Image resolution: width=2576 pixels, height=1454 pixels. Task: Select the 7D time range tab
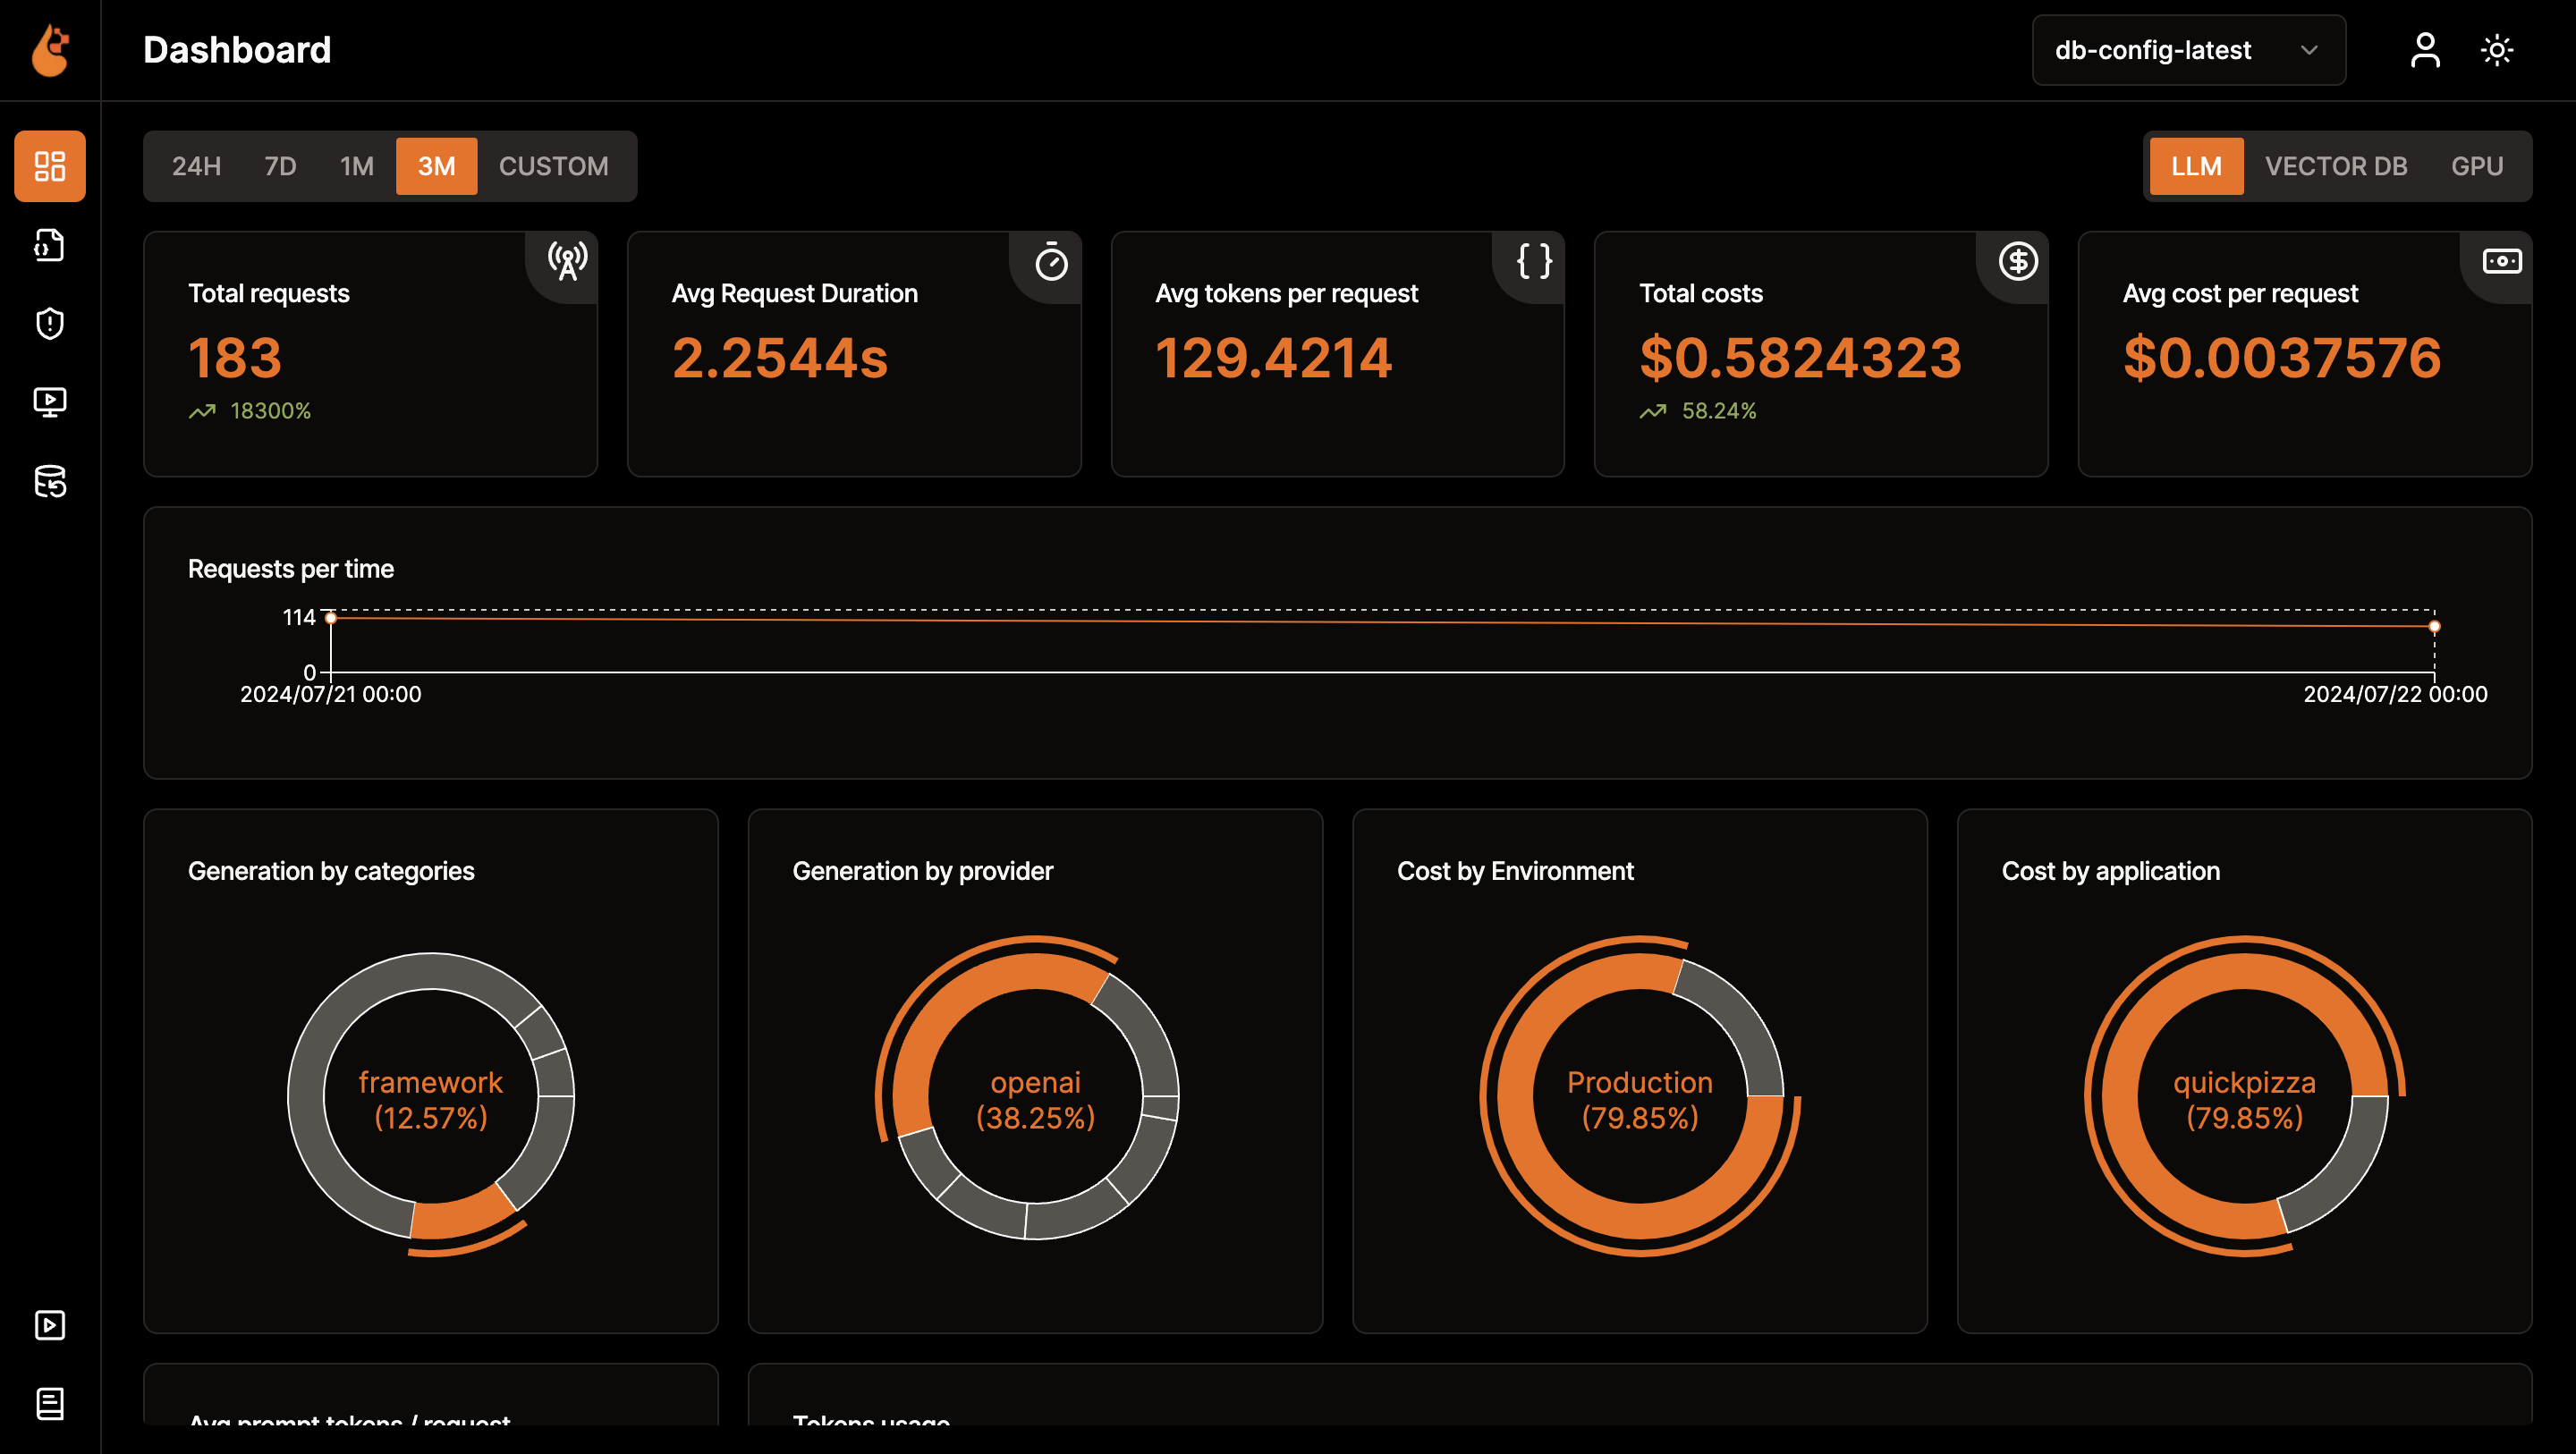280,166
